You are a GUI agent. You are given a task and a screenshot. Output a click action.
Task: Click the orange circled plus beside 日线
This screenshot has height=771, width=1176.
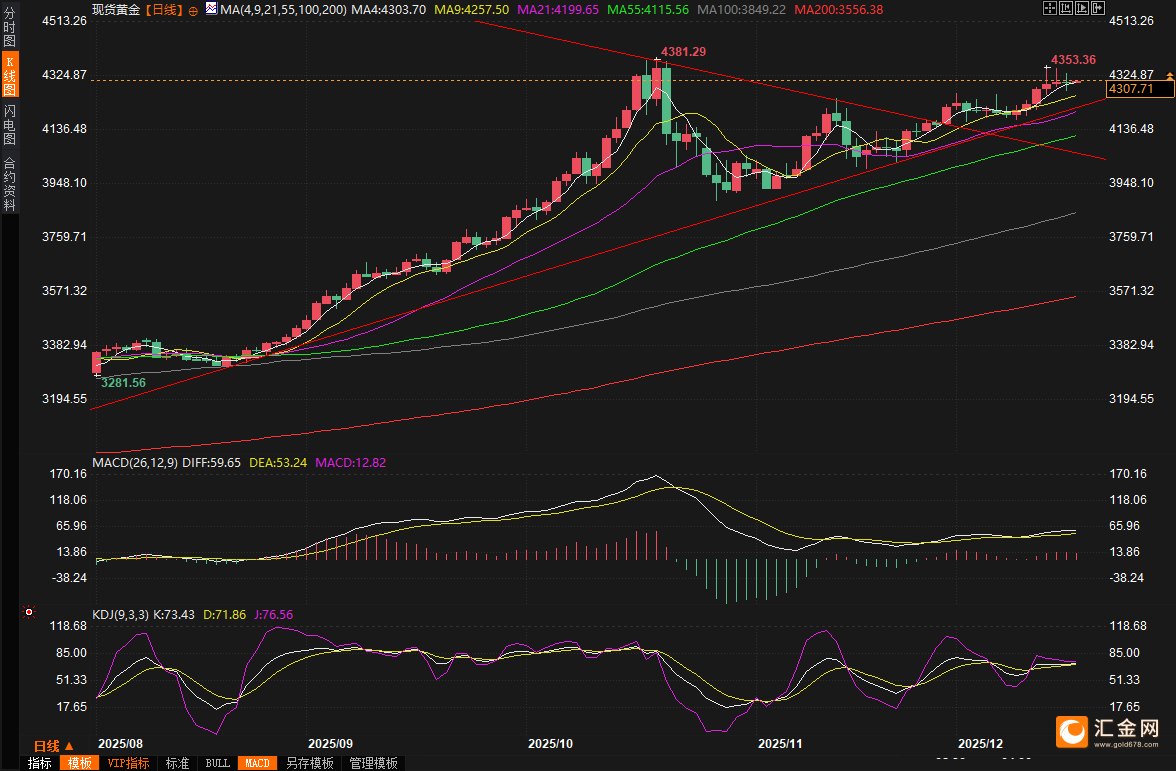pyautogui.click(x=192, y=10)
